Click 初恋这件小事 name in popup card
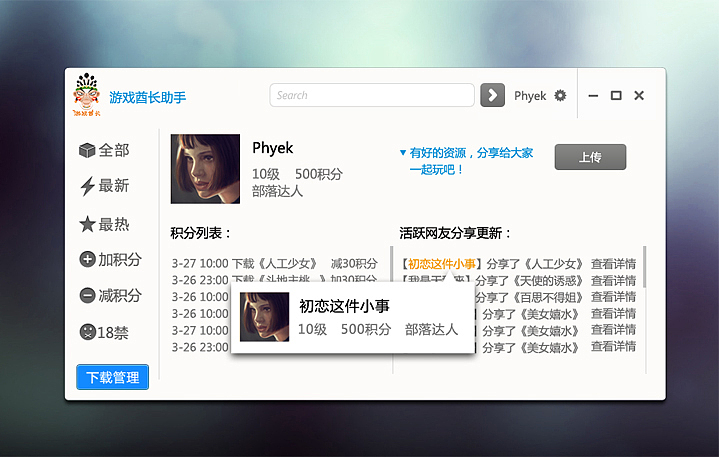 point(344,306)
